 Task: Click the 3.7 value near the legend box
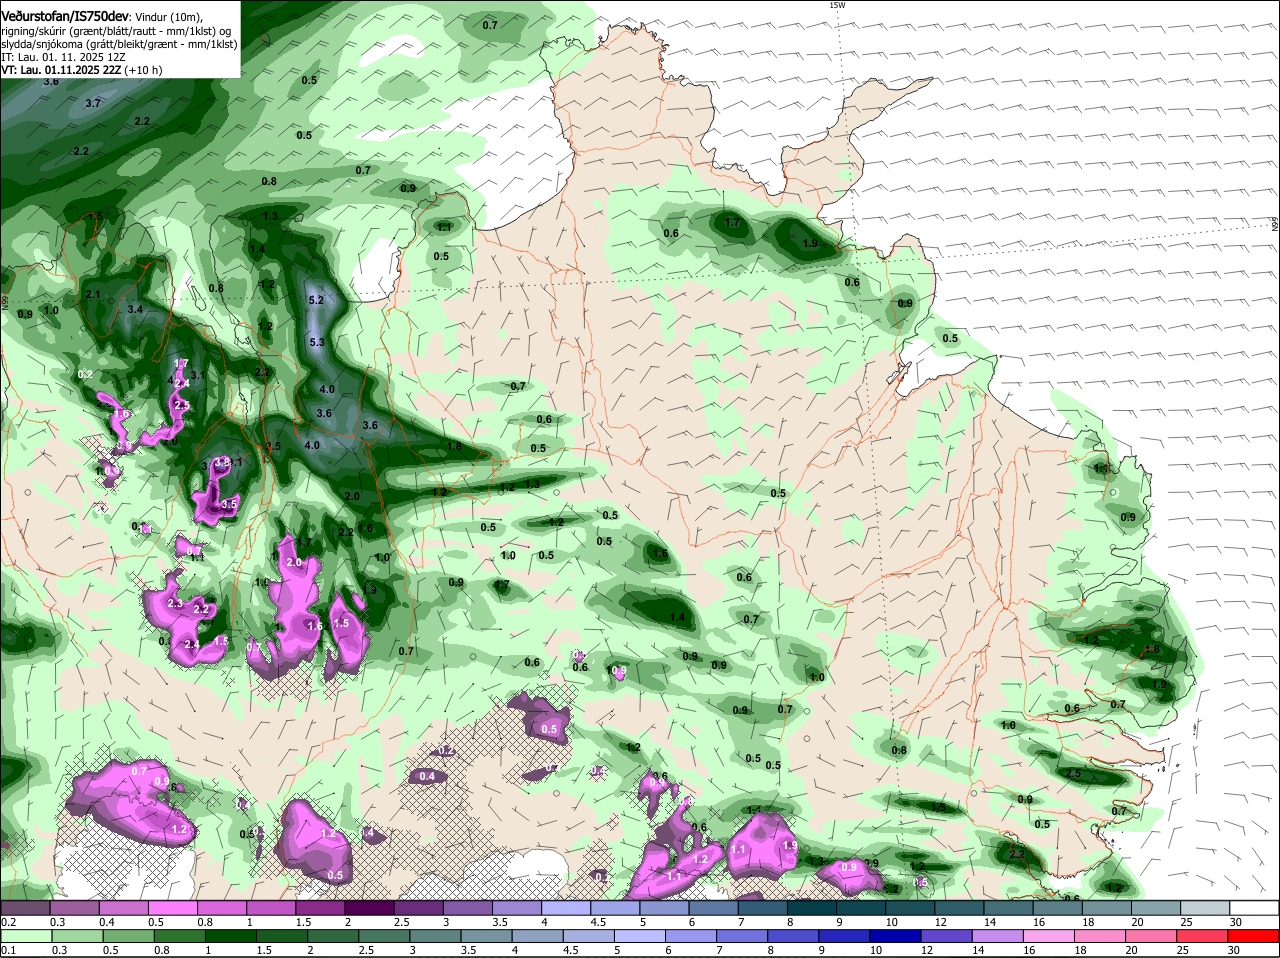93,103
